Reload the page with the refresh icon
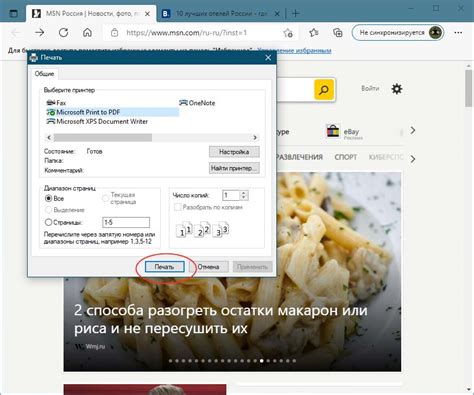Image resolution: width=474 pixels, height=395 pixels. [63, 33]
